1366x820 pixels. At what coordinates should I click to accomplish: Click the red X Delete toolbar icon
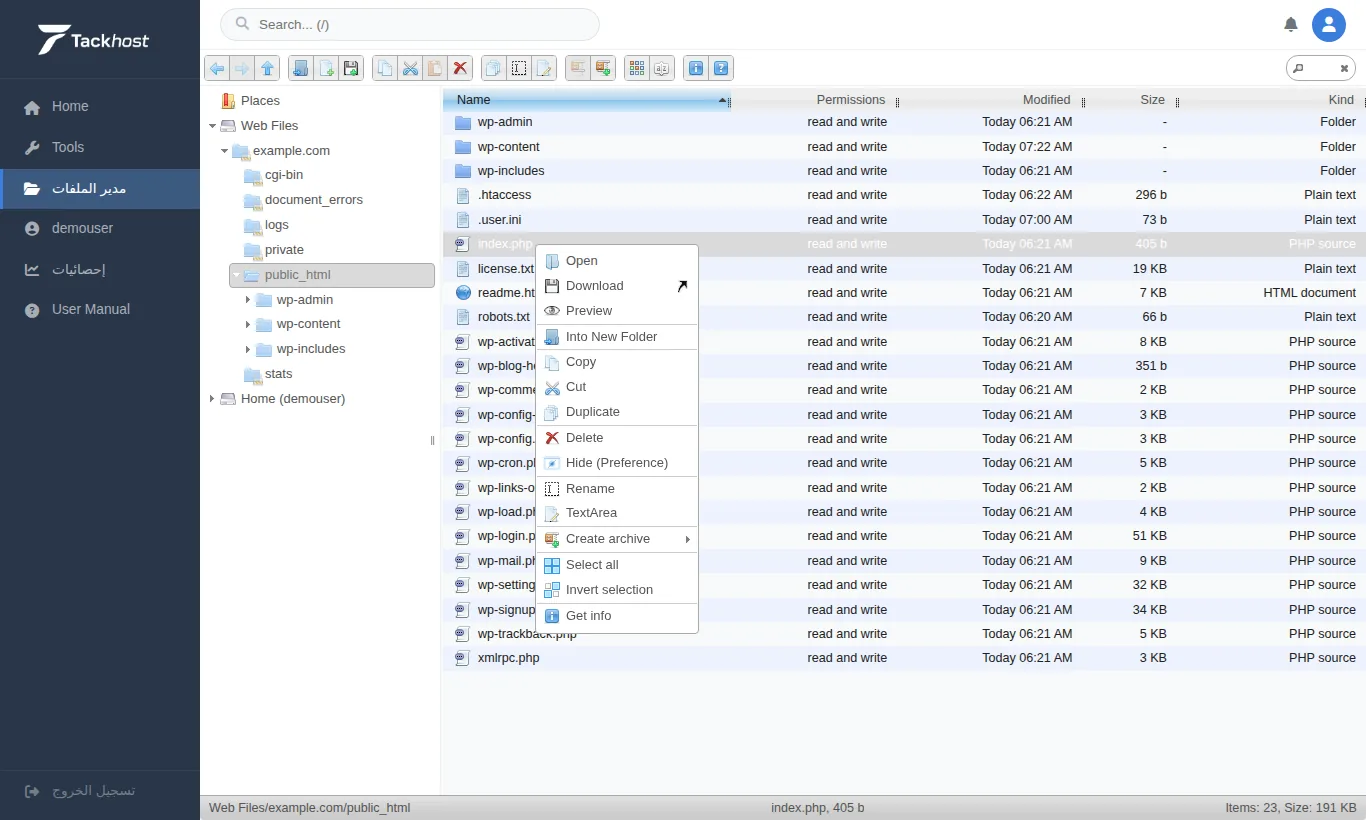pyautogui.click(x=460, y=68)
